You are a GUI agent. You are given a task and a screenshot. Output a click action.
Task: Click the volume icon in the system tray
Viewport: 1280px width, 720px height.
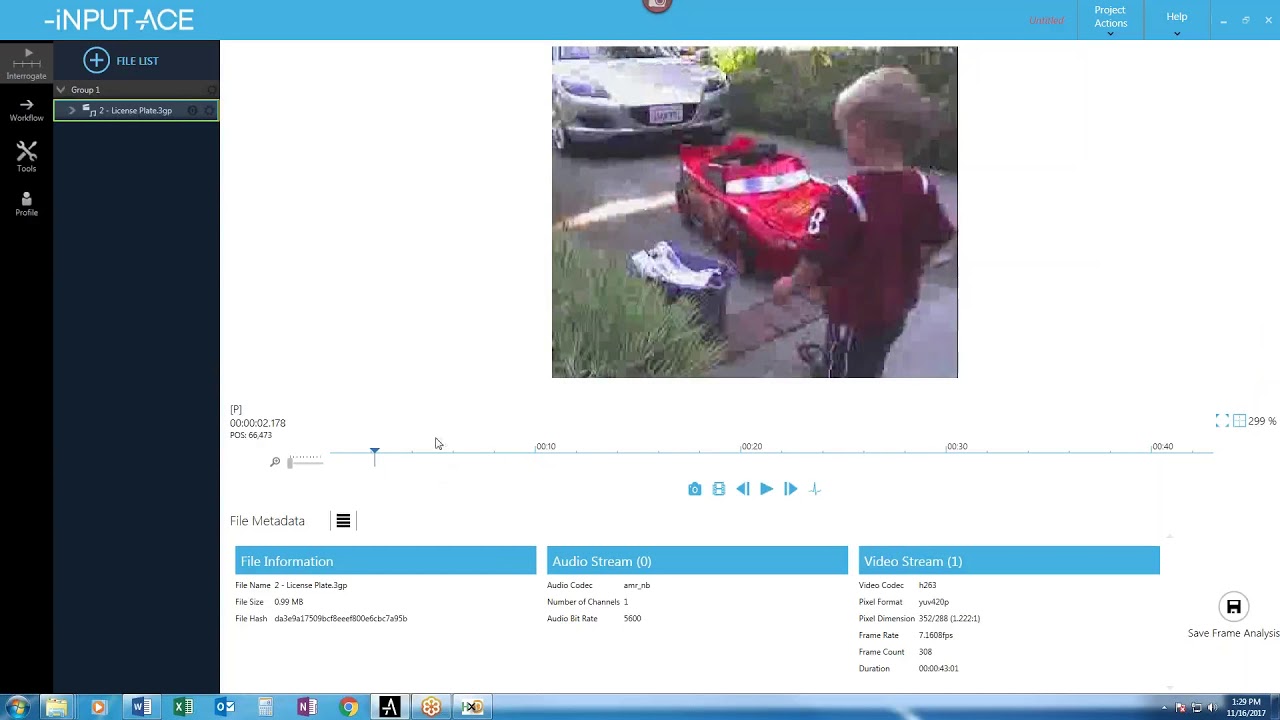[x=1212, y=708]
